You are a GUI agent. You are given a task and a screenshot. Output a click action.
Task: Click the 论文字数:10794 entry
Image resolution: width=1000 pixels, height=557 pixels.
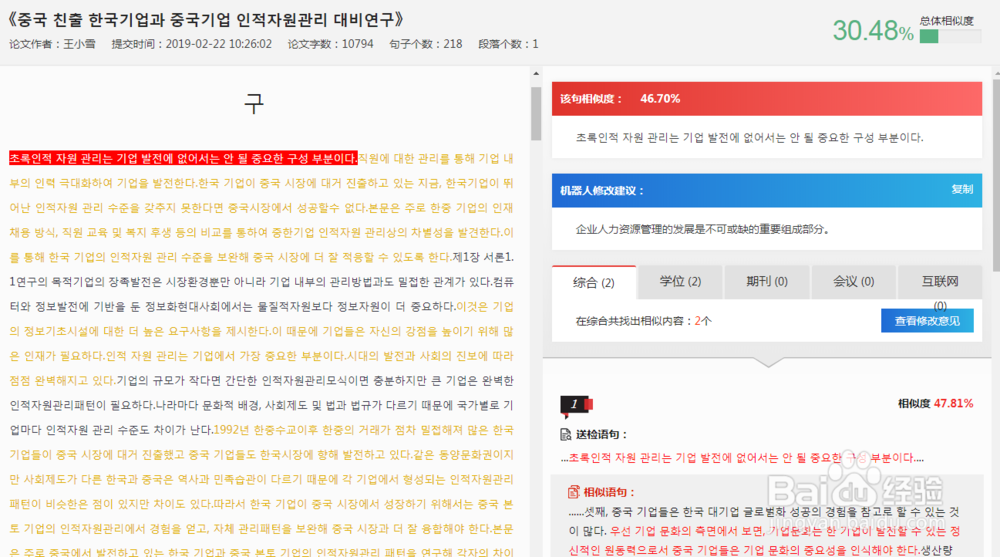330,44
